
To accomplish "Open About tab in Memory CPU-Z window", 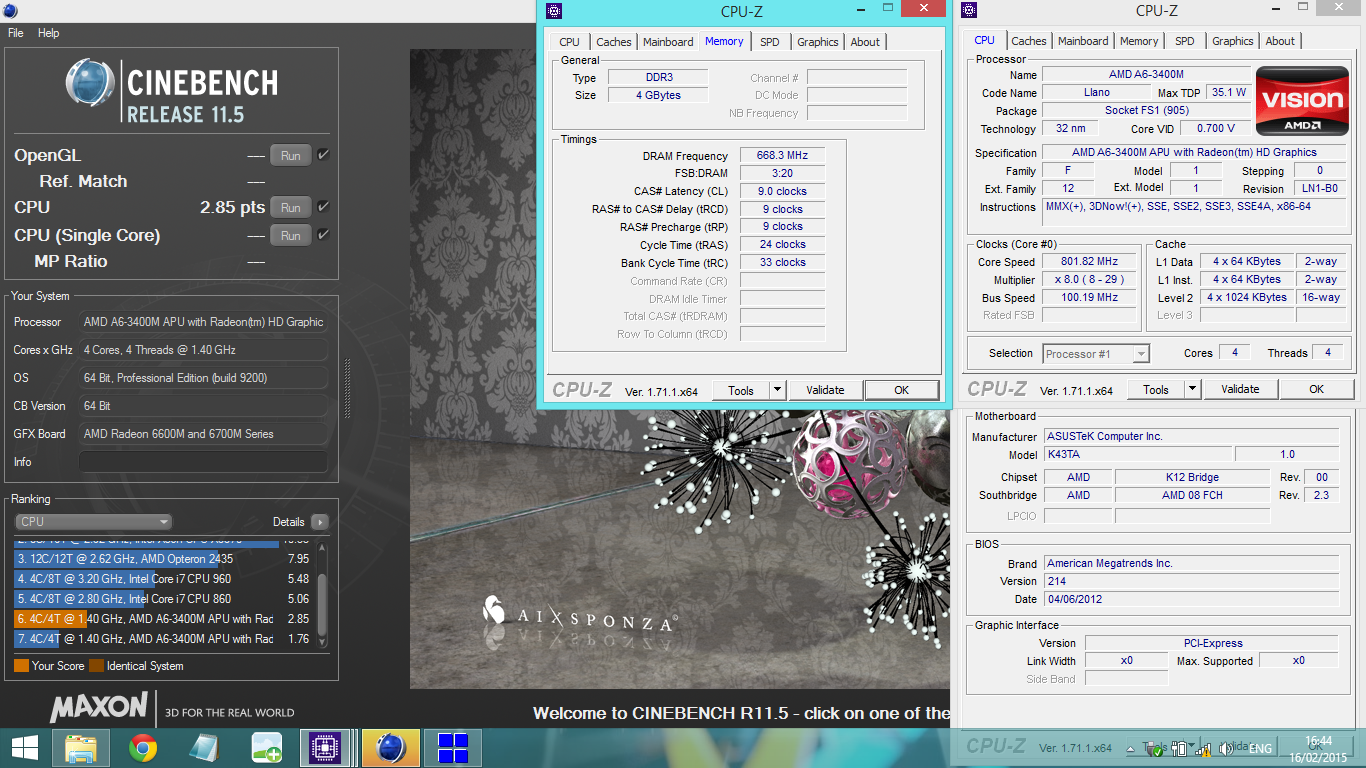I will [x=865, y=42].
